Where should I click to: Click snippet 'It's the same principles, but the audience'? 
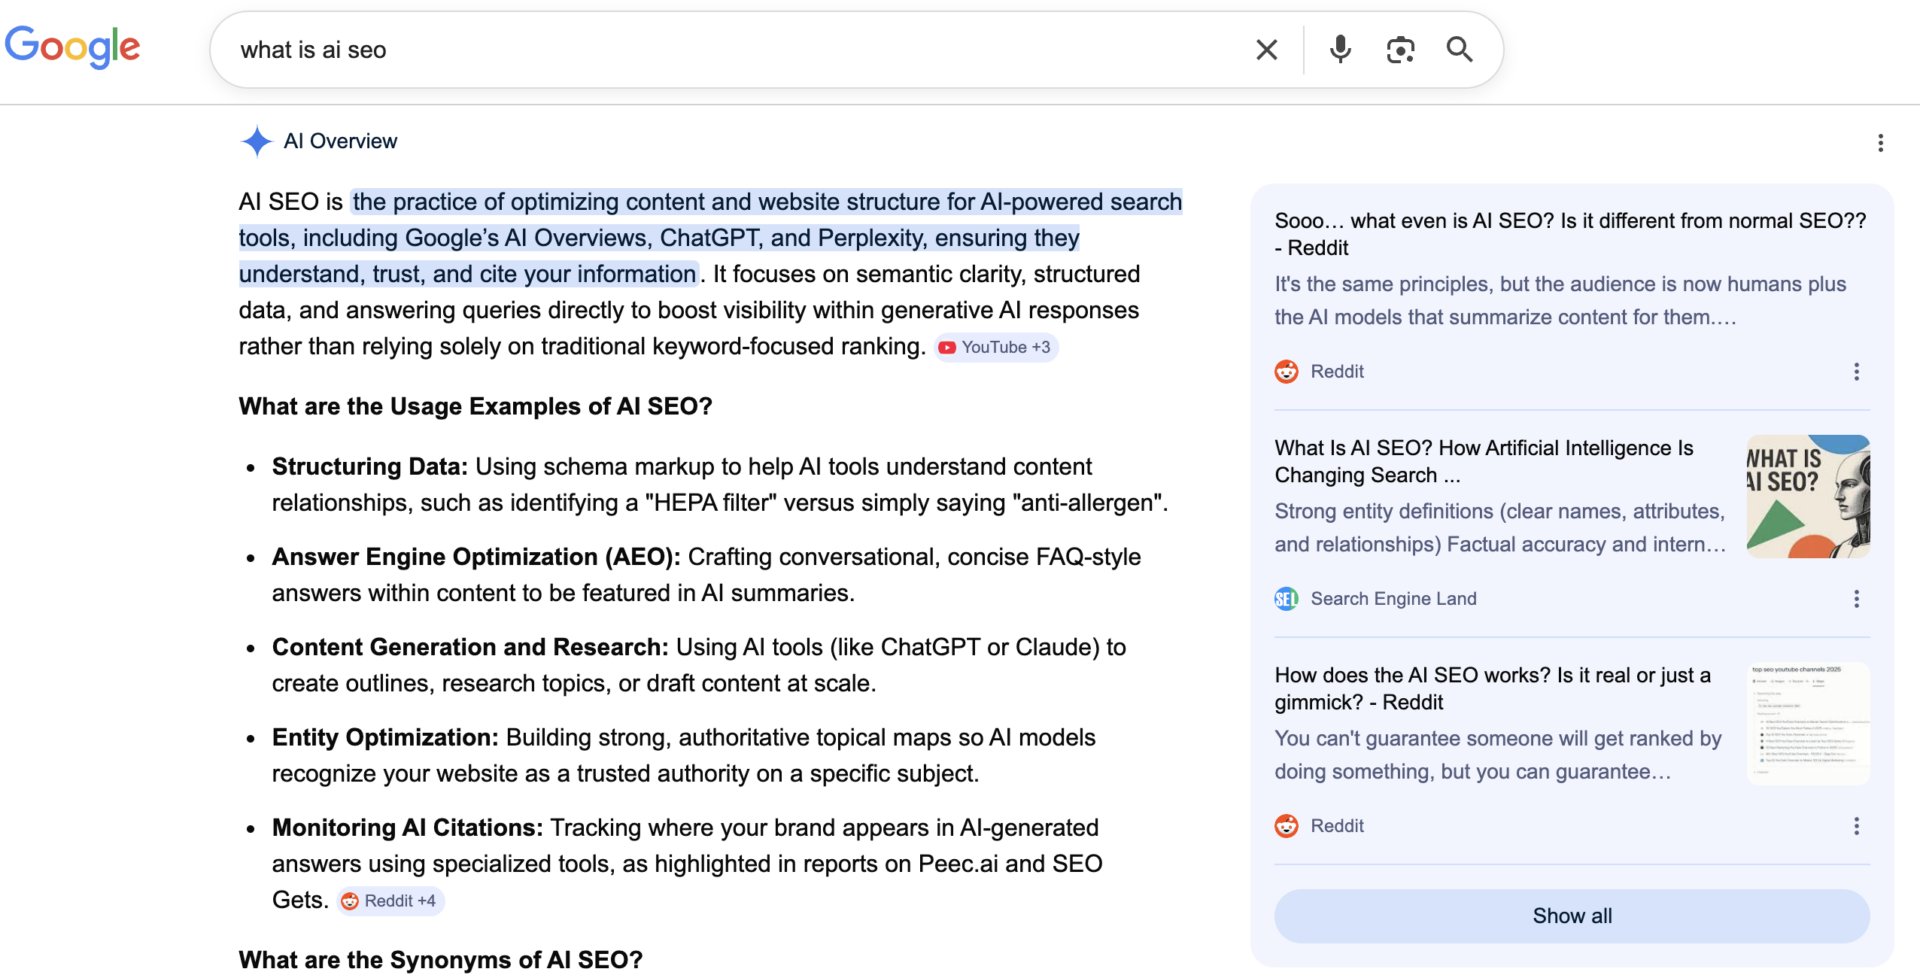[1560, 300]
